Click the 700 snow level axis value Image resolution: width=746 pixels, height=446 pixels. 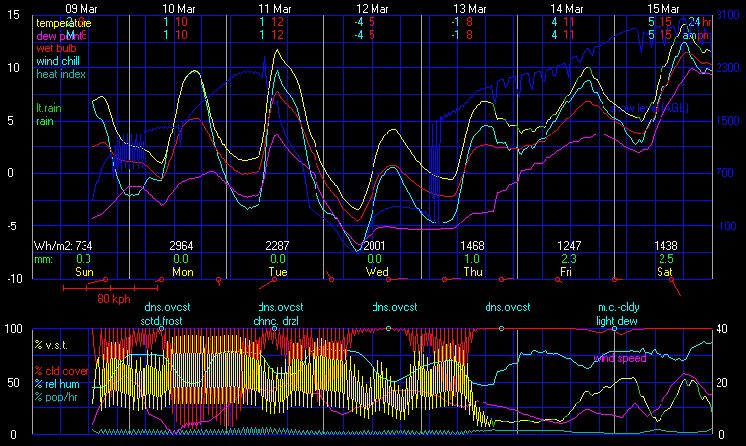click(x=725, y=173)
